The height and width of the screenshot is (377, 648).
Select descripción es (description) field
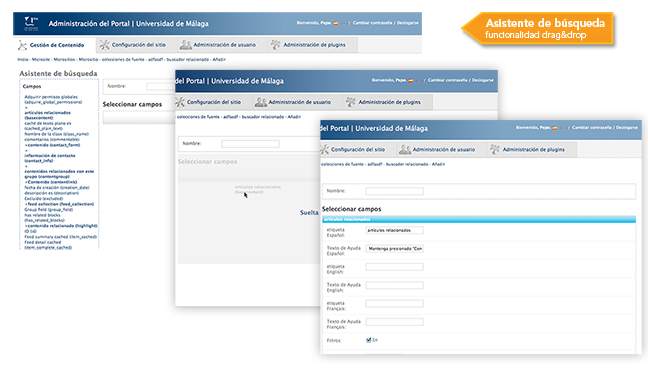52,193
